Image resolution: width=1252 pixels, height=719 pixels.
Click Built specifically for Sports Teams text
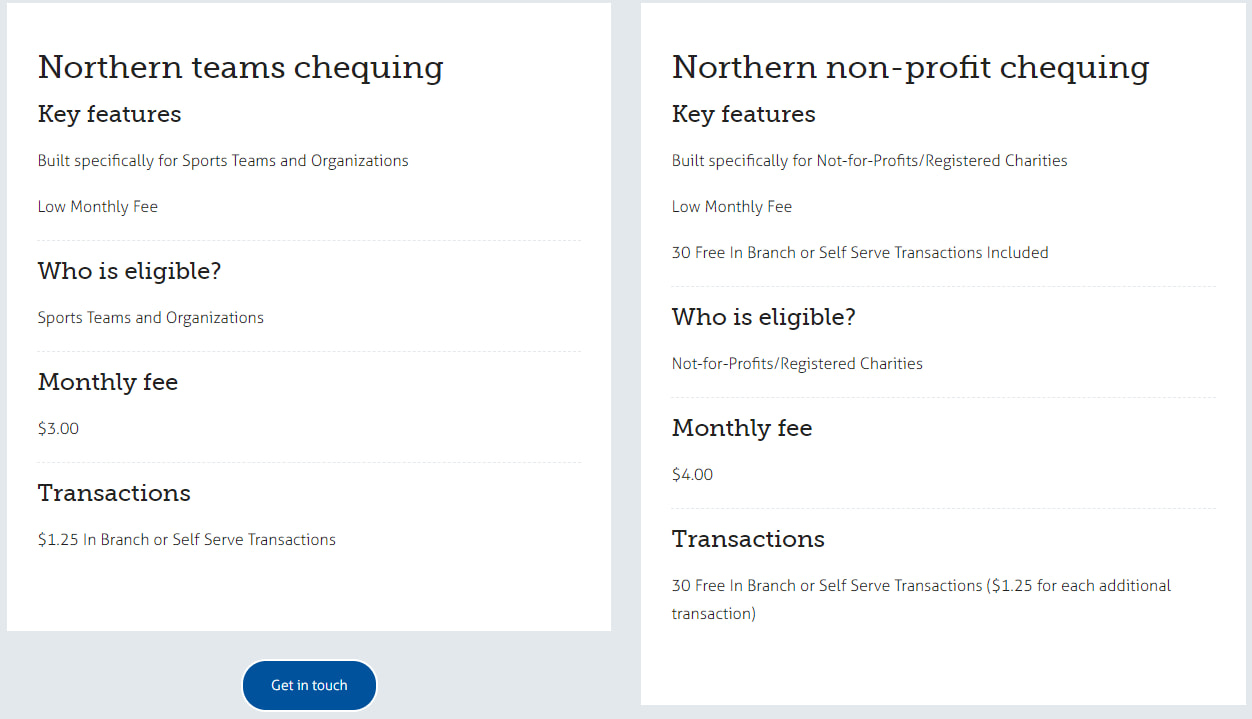click(x=222, y=160)
